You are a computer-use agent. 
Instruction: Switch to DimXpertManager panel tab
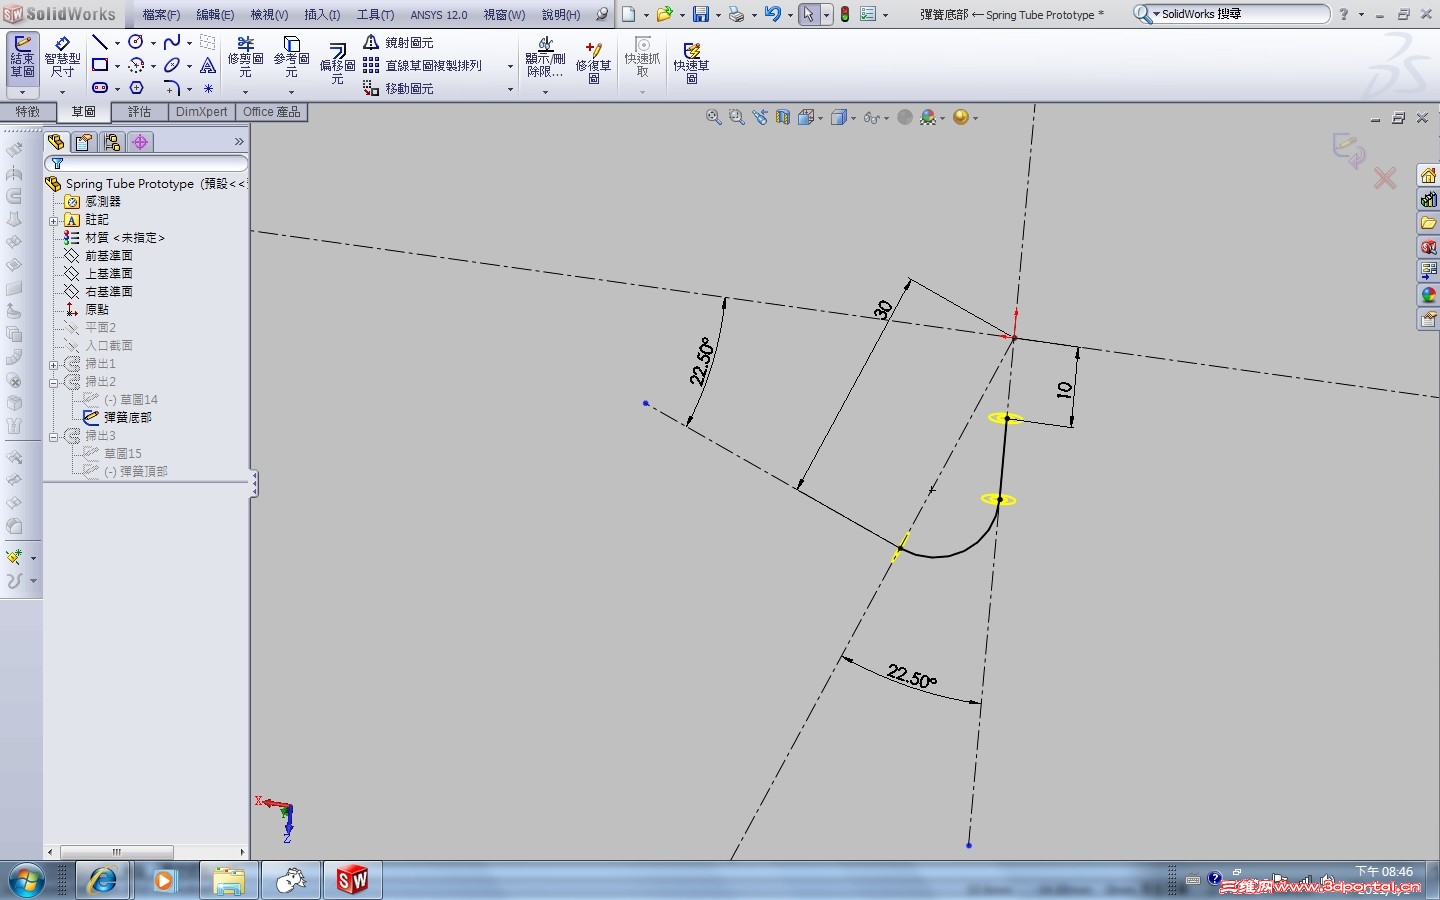pyautogui.click(x=140, y=142)
